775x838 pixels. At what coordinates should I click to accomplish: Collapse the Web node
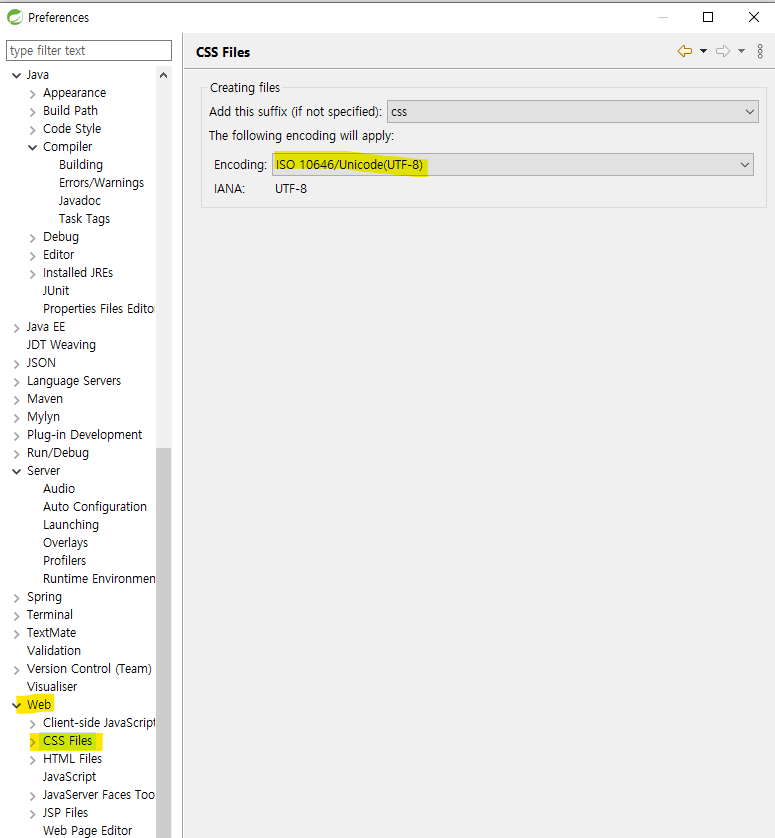17,705
